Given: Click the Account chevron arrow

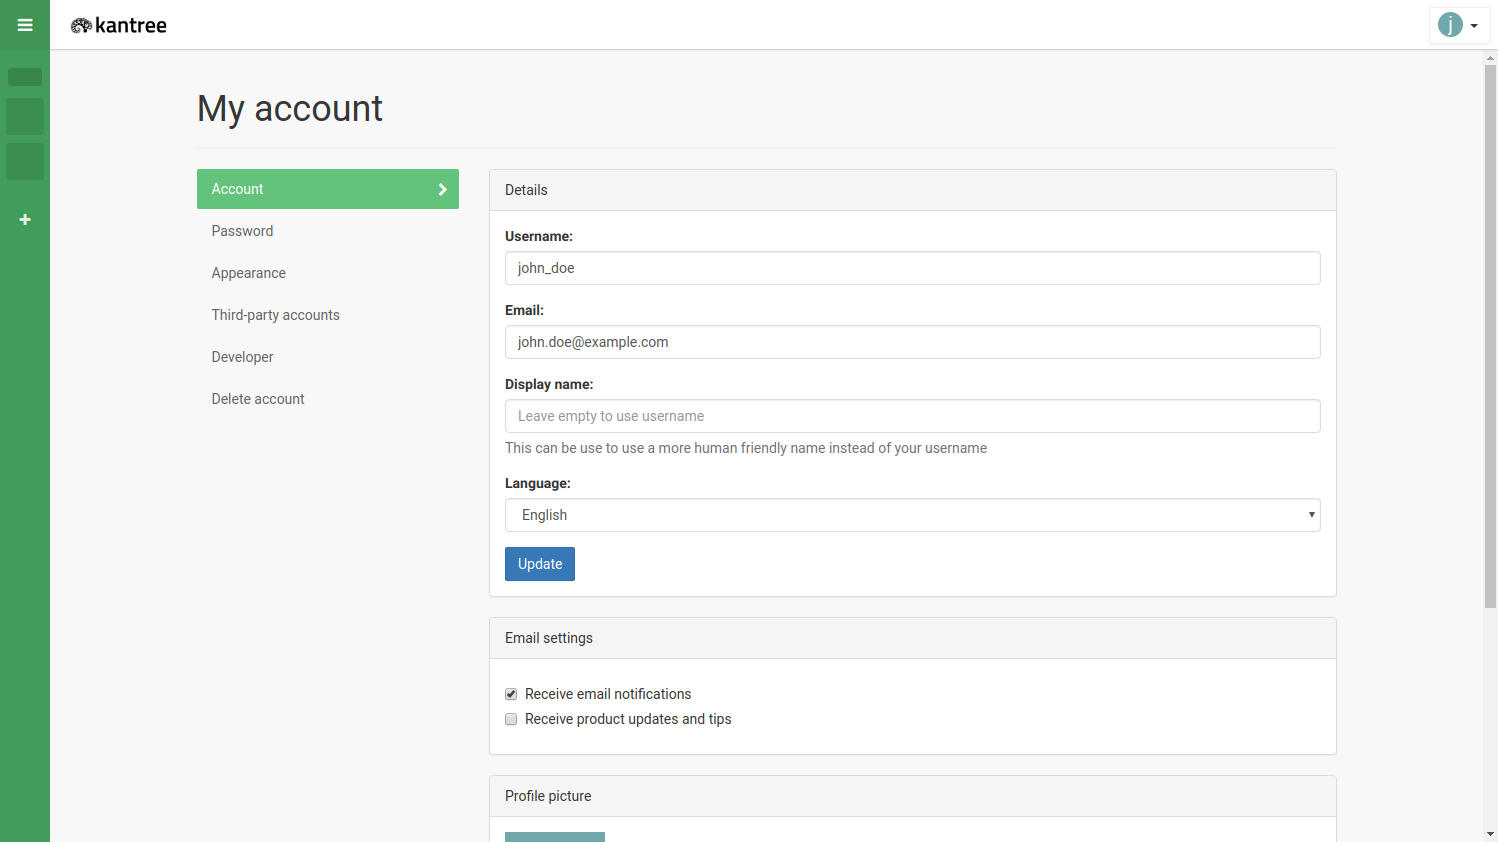Looking at the screenshot, I should coord(442,189).
